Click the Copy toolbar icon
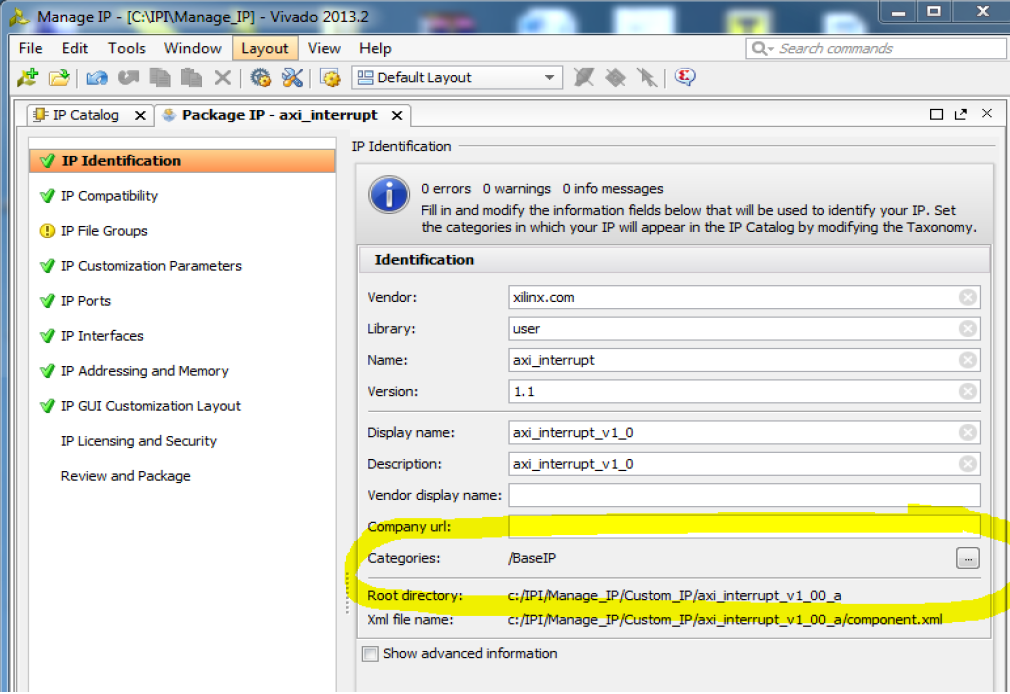The width and height of the screenshot is (1010, 694). [x=158, y=77]
